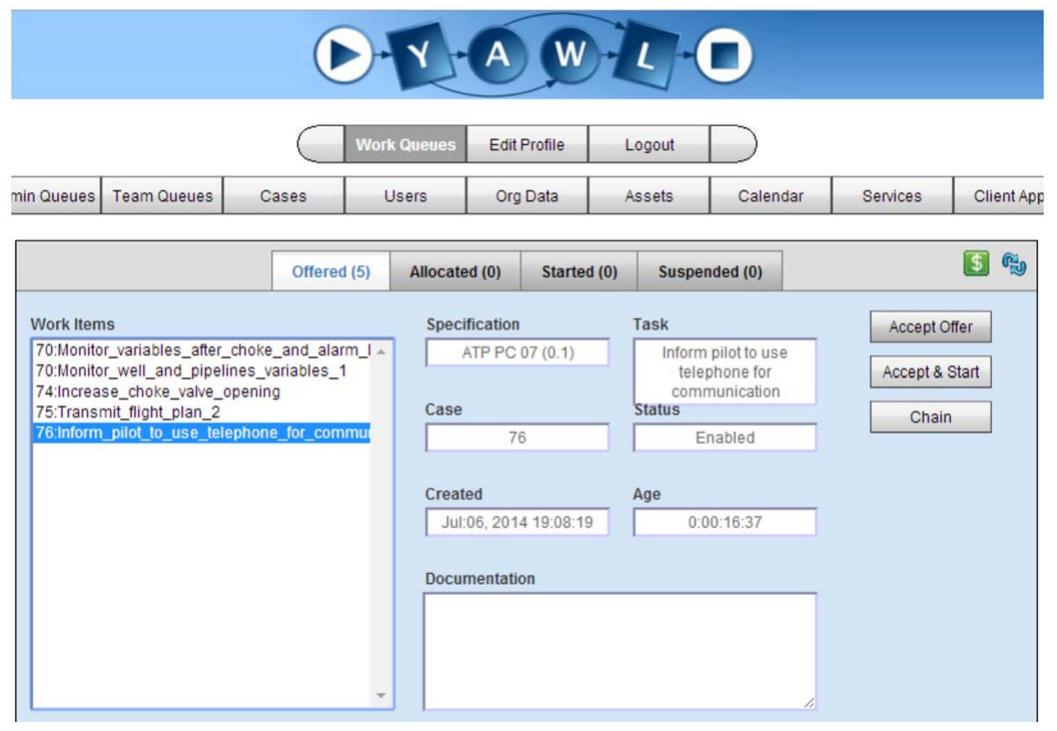
Task: Click inside the Documentation text area
Action: click(x=620, y=651)
